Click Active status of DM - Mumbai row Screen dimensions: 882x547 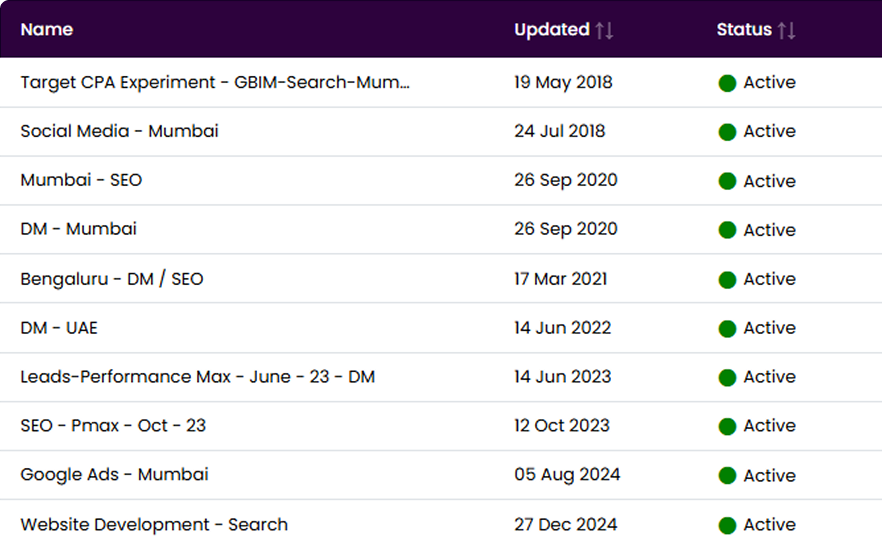(769, 230)
